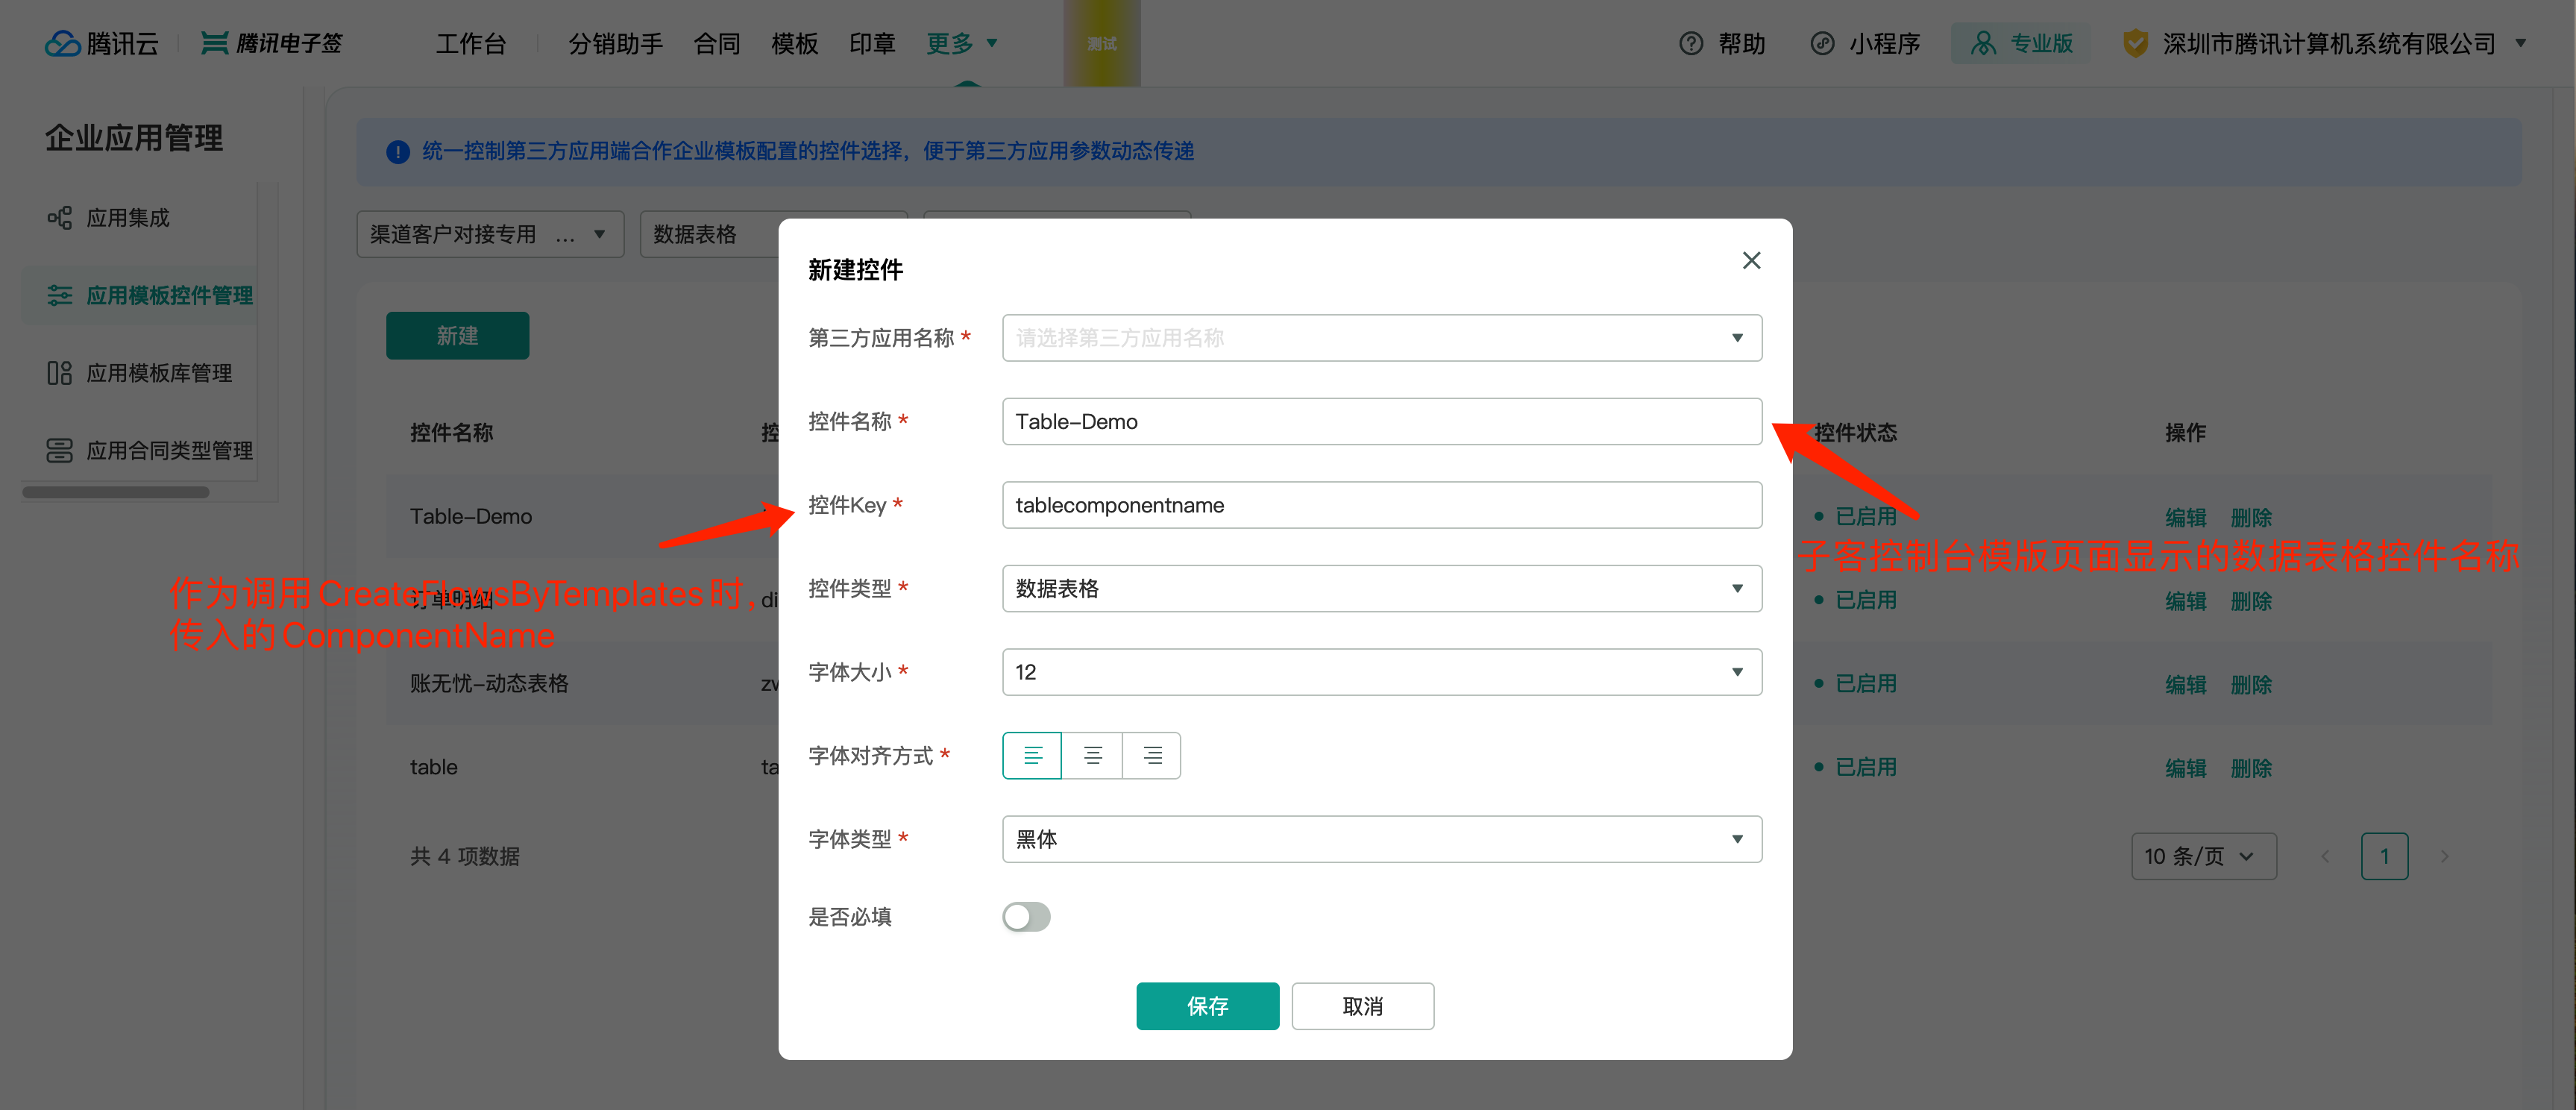Open the 字体类型 dropdown

[x=1382, y=839]
